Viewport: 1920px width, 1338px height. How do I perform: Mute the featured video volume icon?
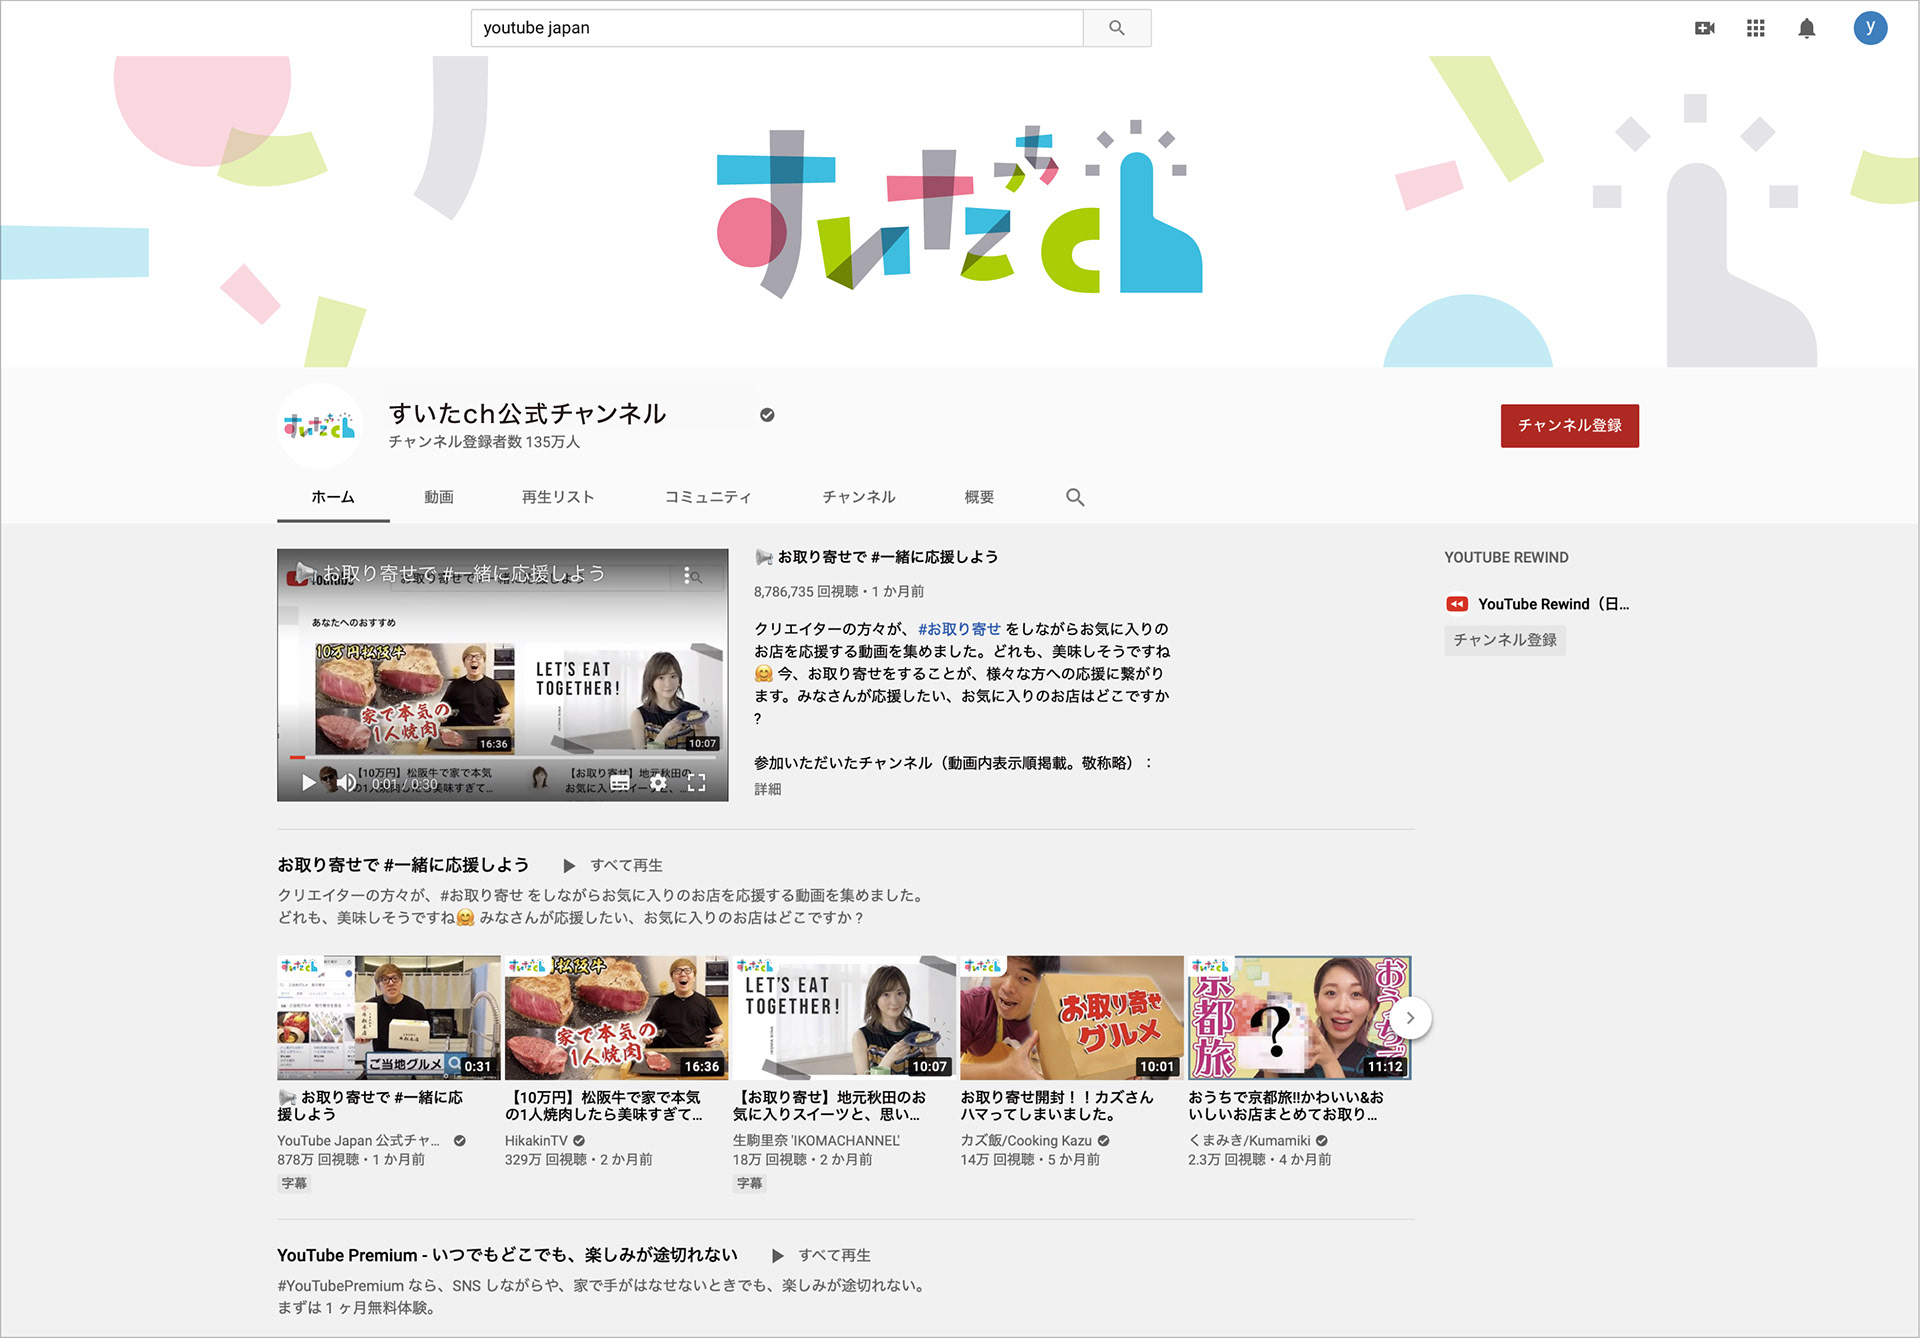[346, 783]
